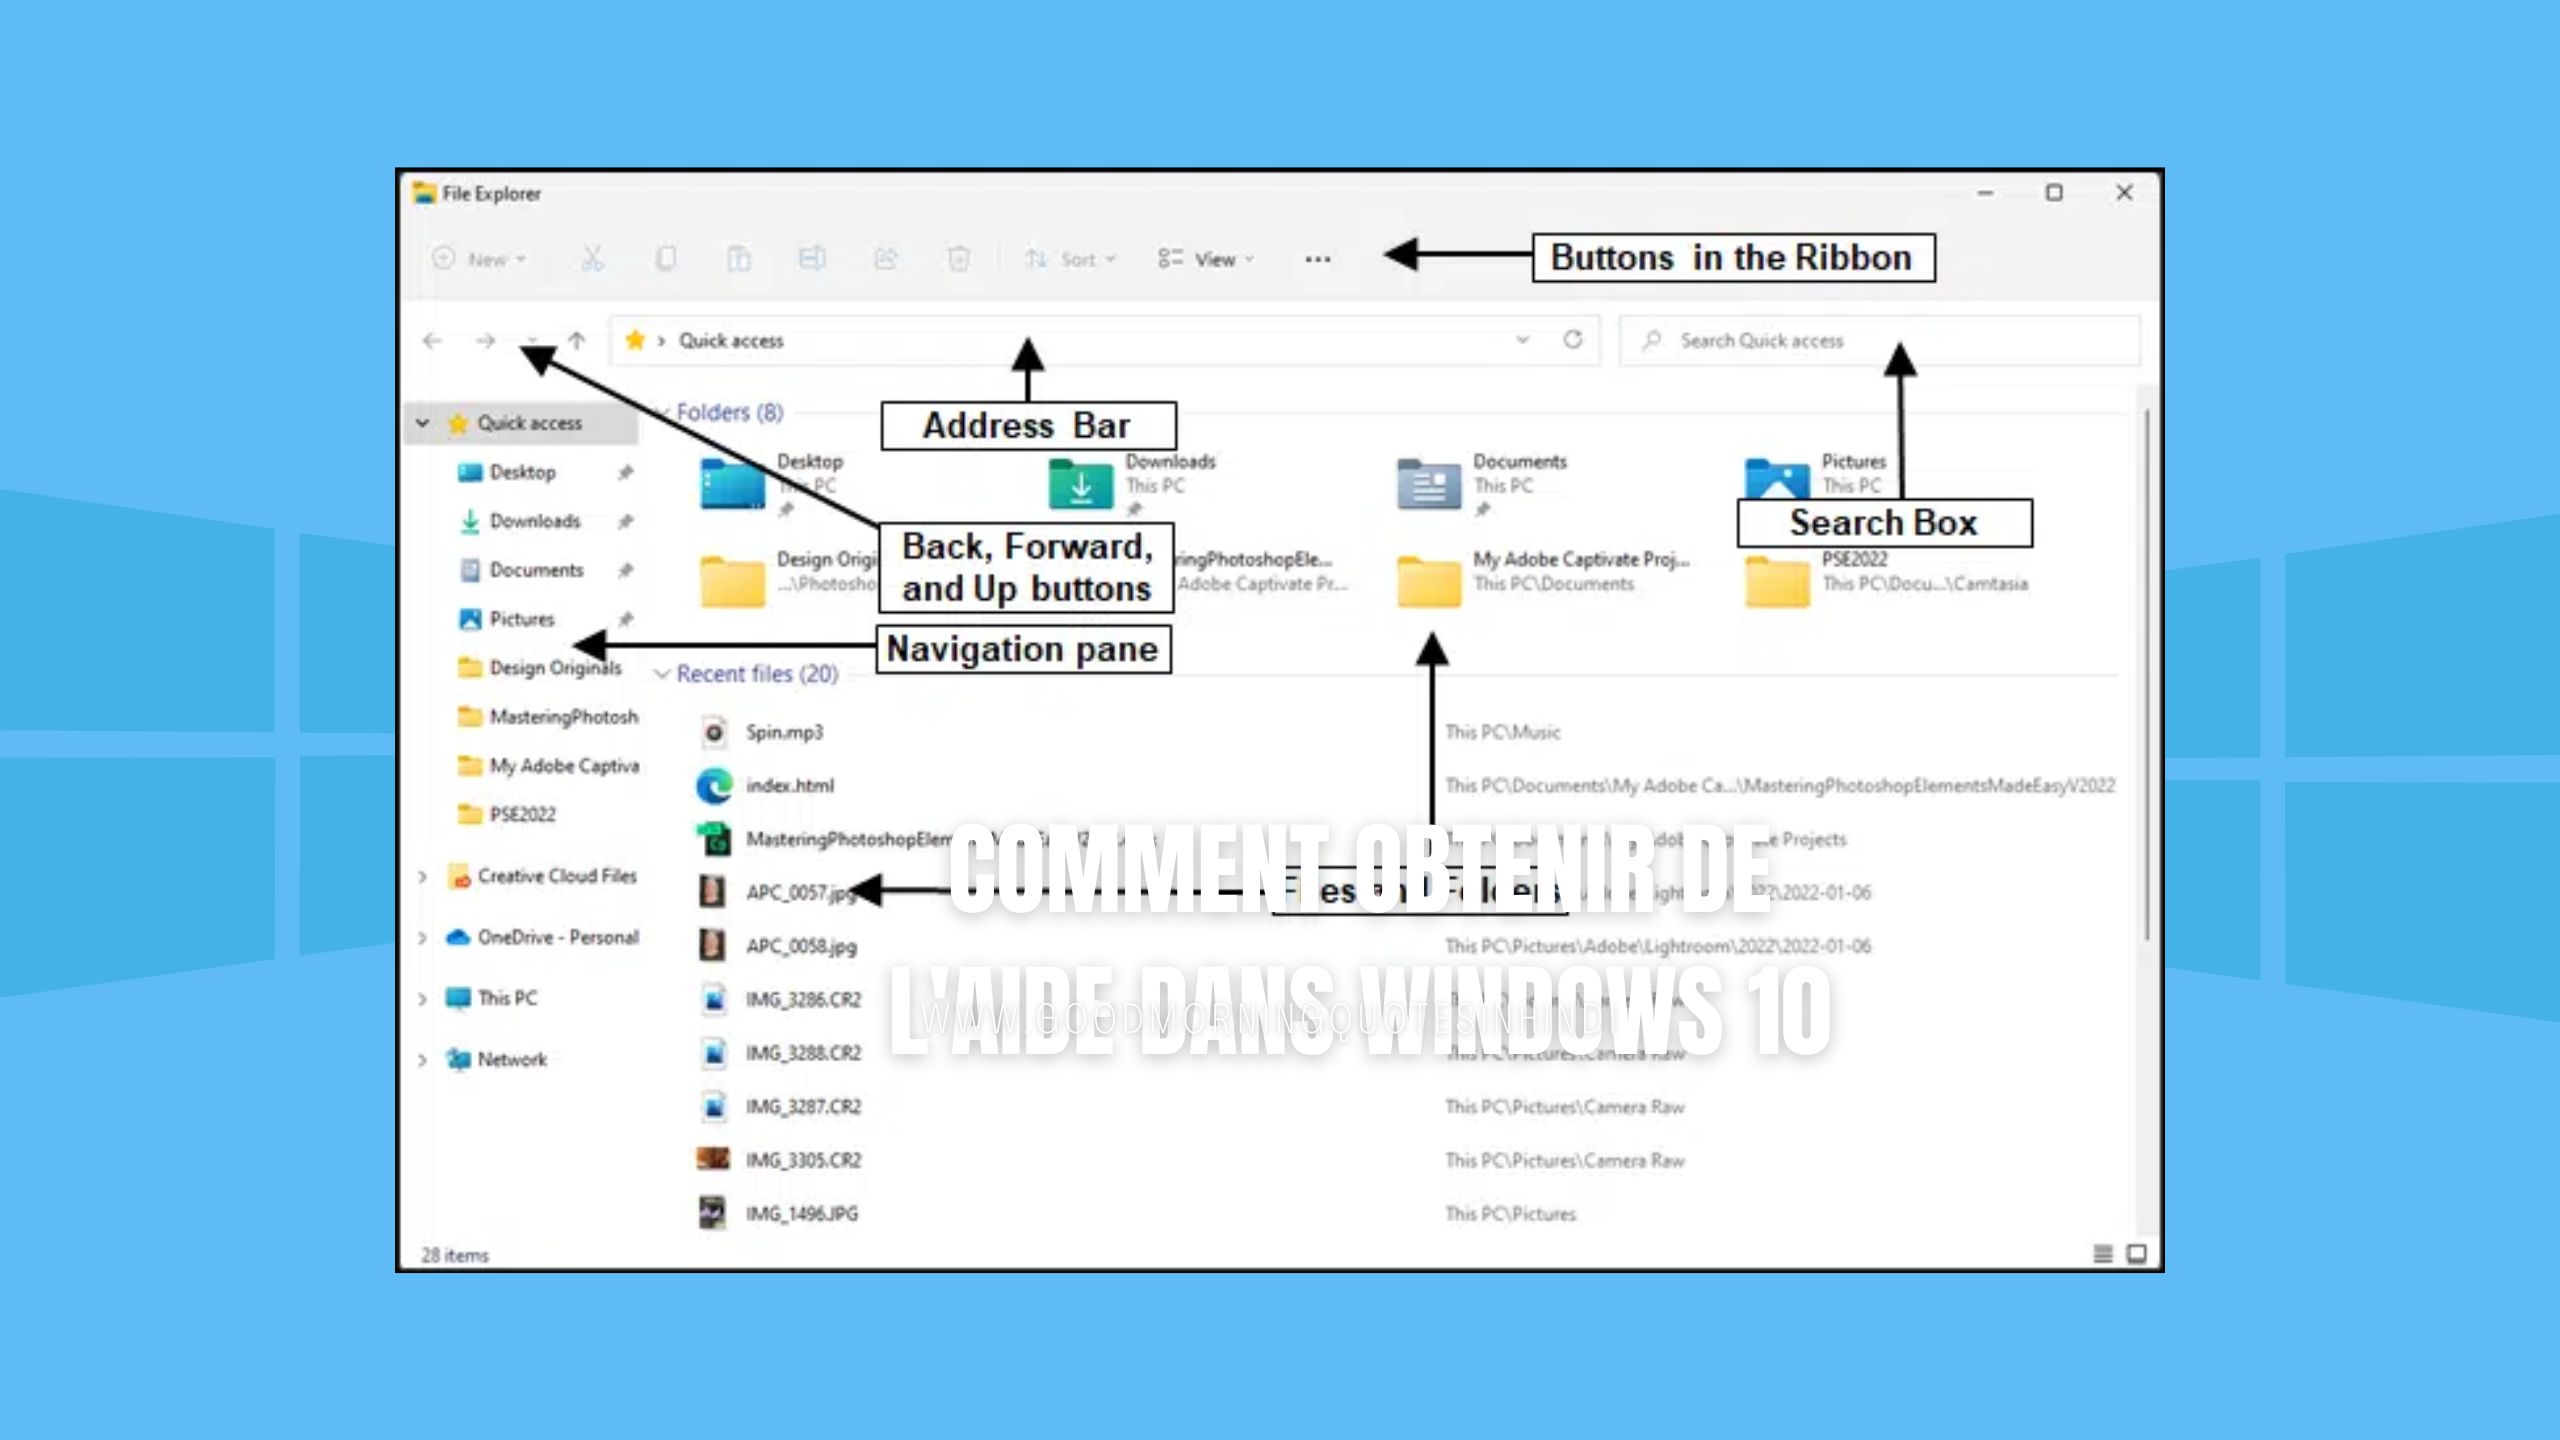Click the Copy icon in ribbon
Image resolution: width=2560 pixels, height=1440 pixels.
point(665,258)
